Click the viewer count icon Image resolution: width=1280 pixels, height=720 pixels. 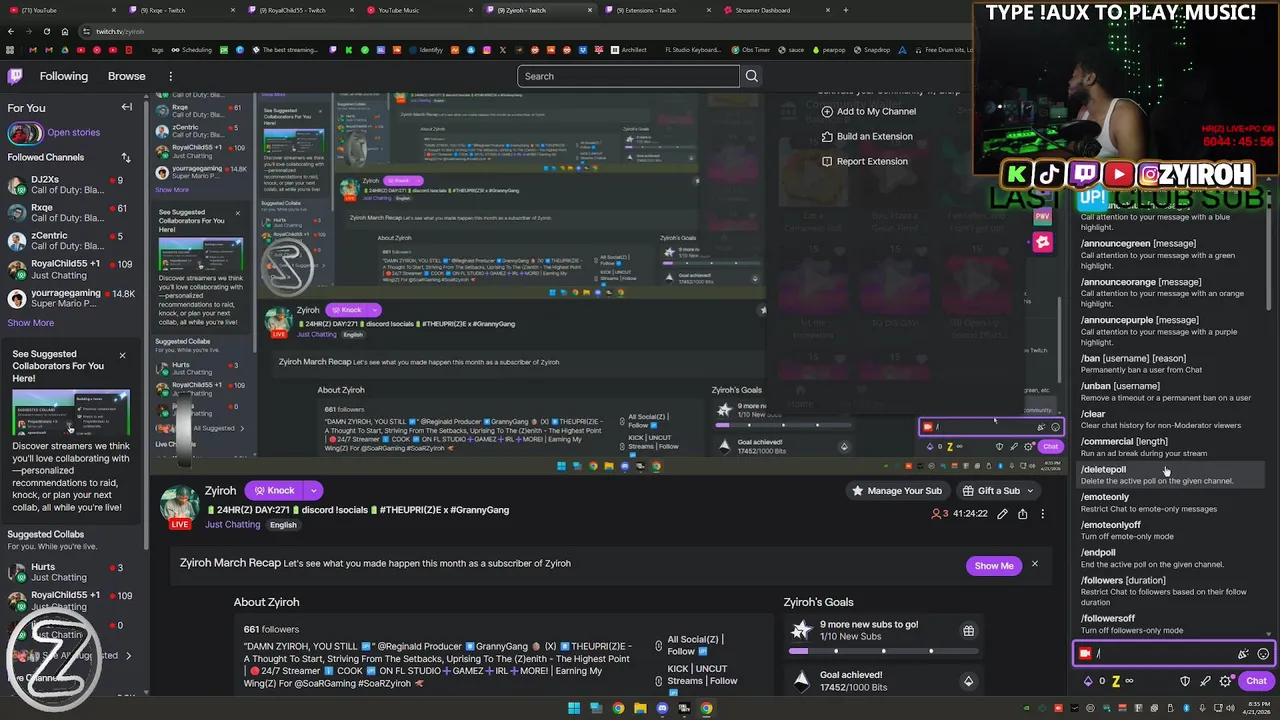tap(936, 514)
